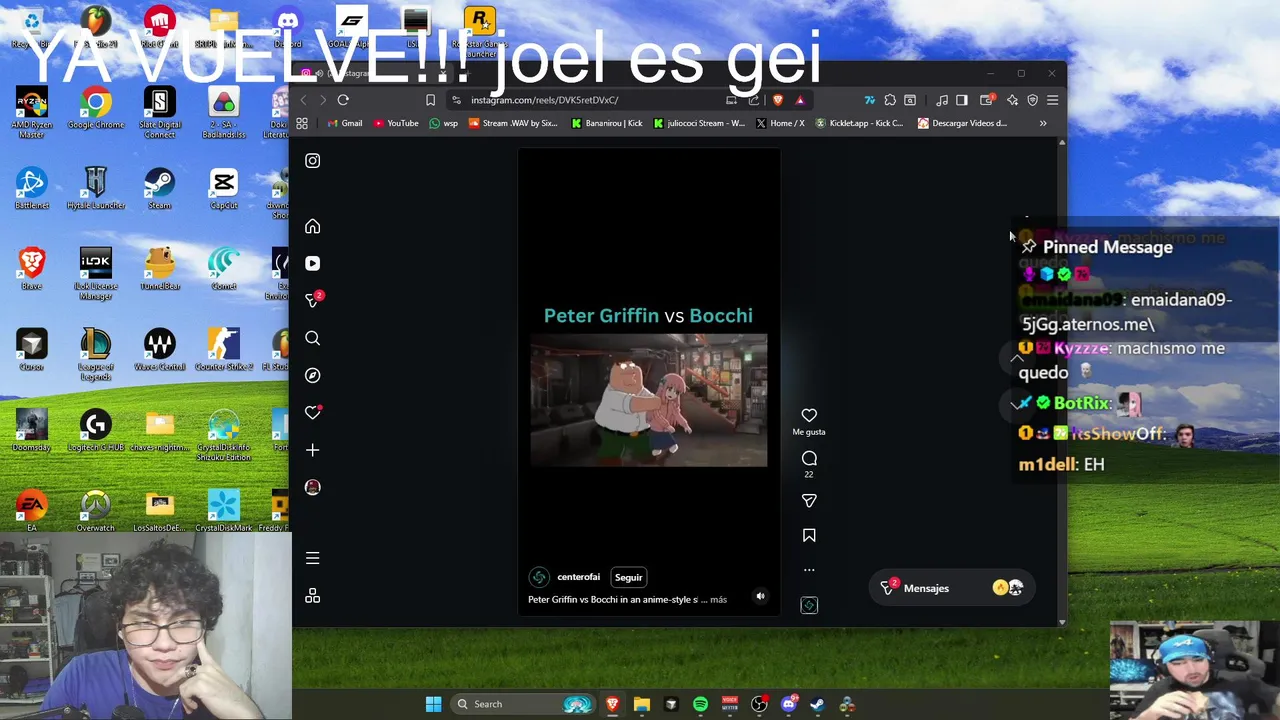1280x720 pixels.
Task: Open Brave Rewards triangle icon
Action: [800, 100]
